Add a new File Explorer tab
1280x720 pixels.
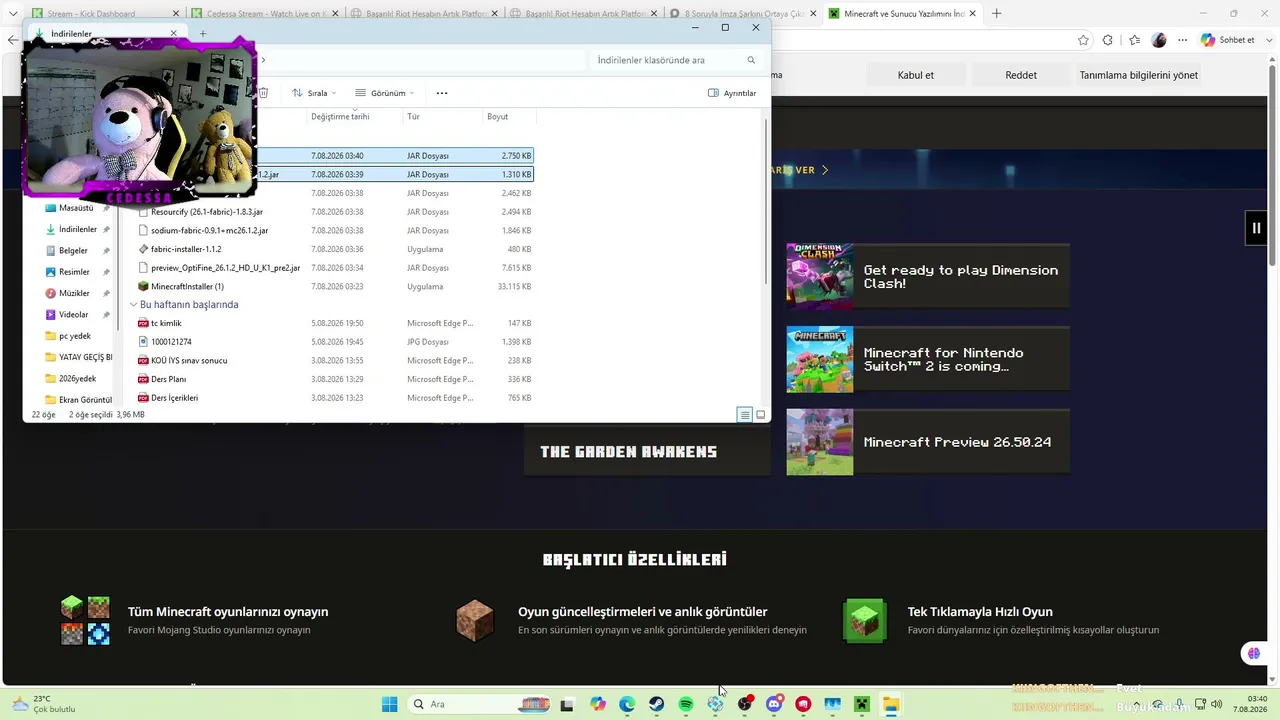click(202, 34)
